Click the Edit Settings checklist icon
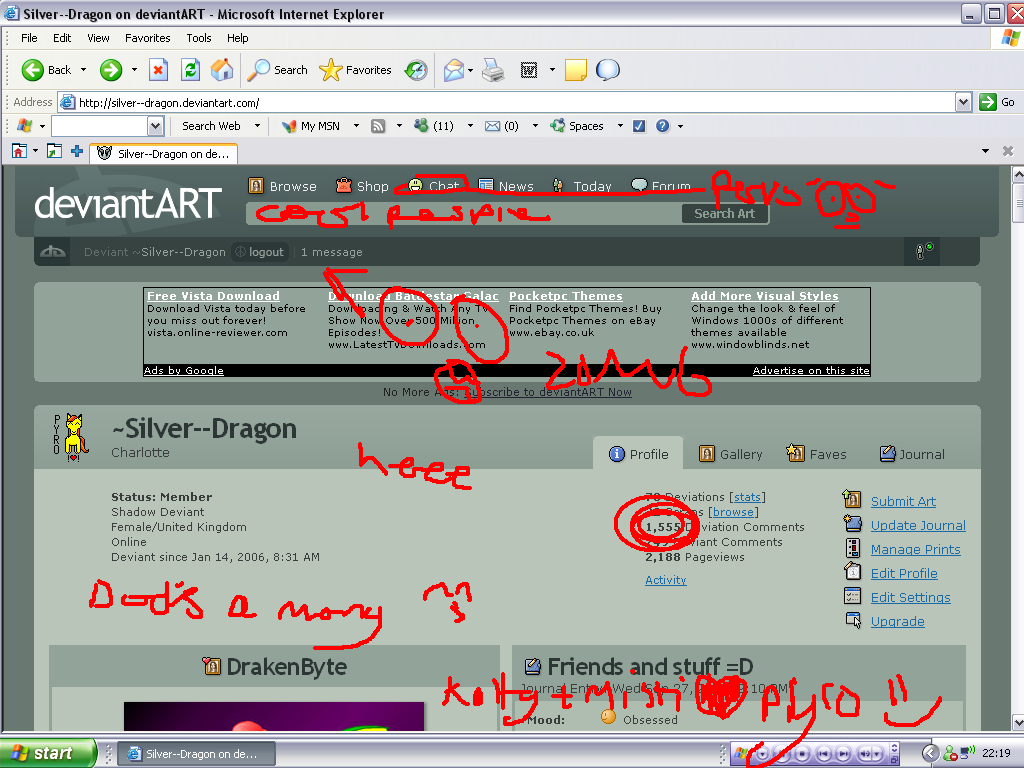This screenshot has width=1024, height=768. pyautogui.click(x=852, y=596)
